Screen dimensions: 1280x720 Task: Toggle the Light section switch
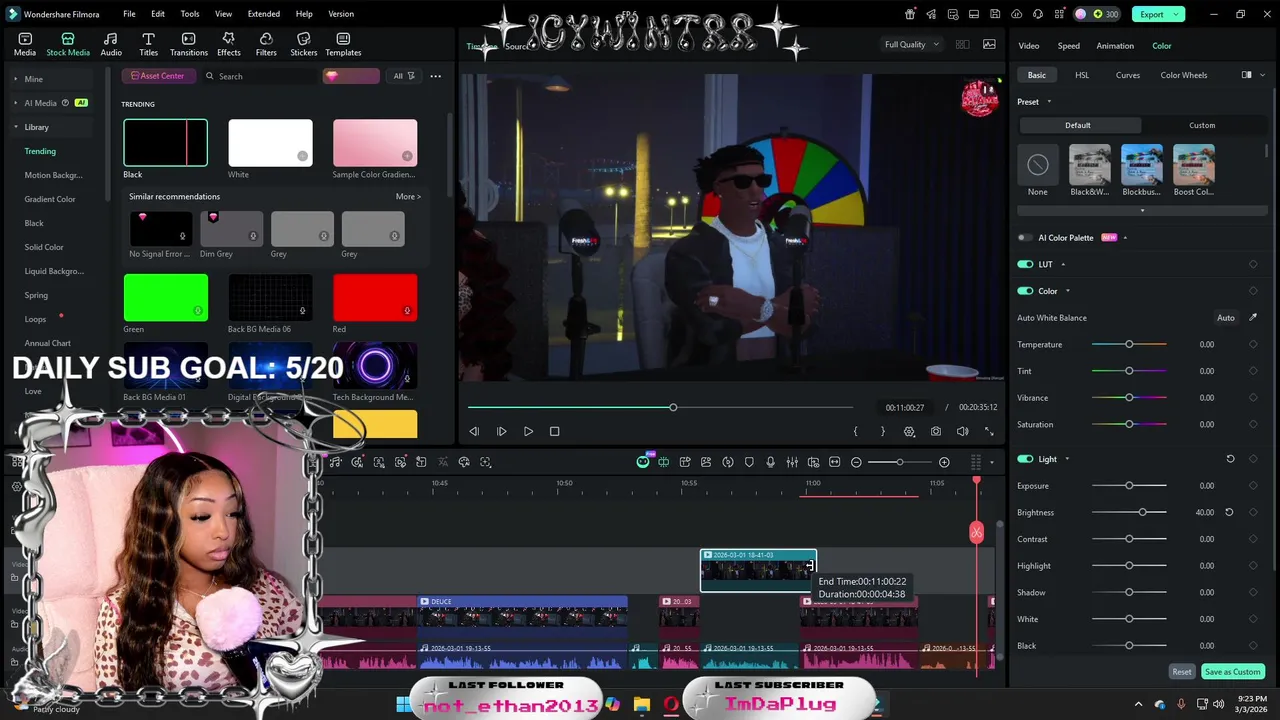(1025, 459)
